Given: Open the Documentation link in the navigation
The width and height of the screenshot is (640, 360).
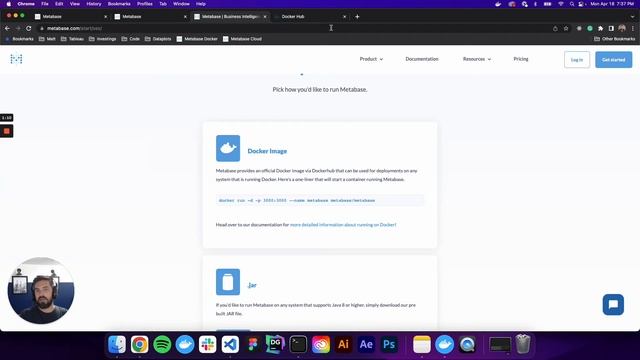Looking at the screenshot, I should (x=422, y=59).
